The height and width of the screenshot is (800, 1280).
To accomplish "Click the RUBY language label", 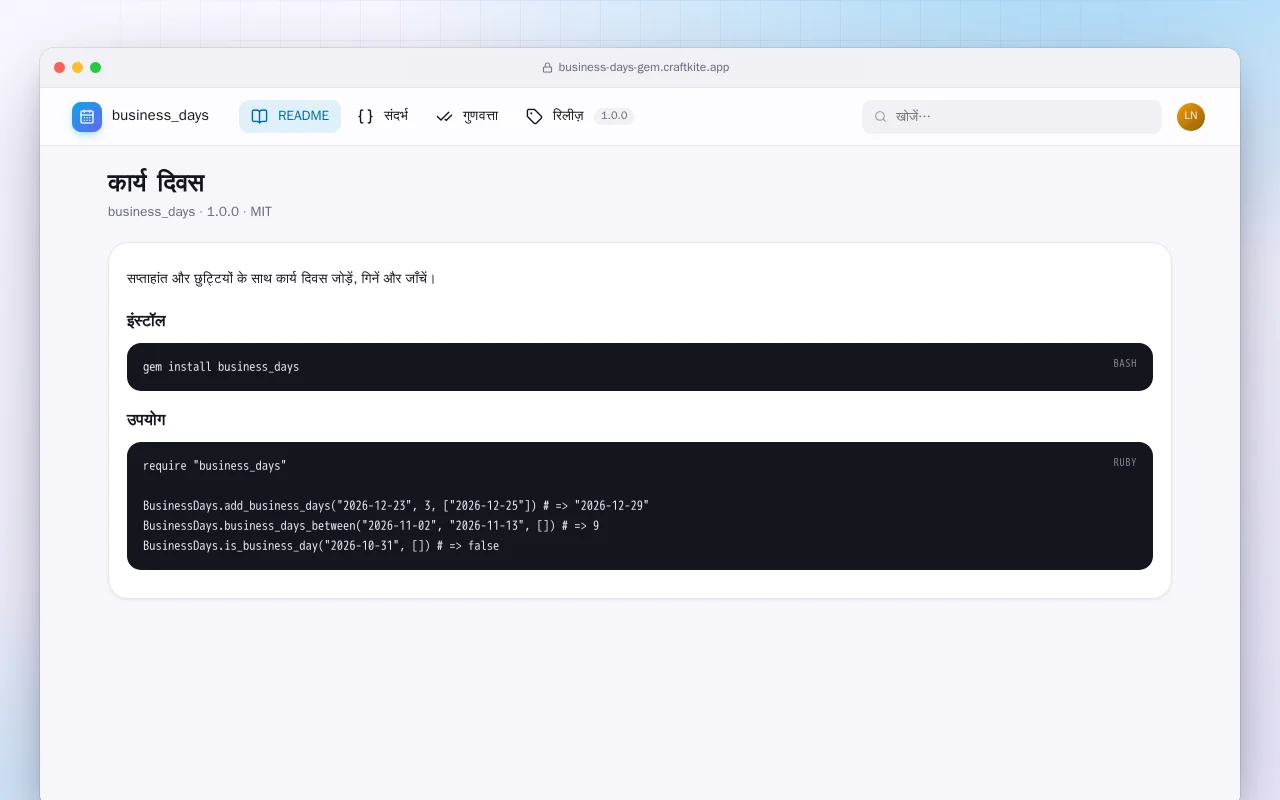I will (x=1125, y=463).
